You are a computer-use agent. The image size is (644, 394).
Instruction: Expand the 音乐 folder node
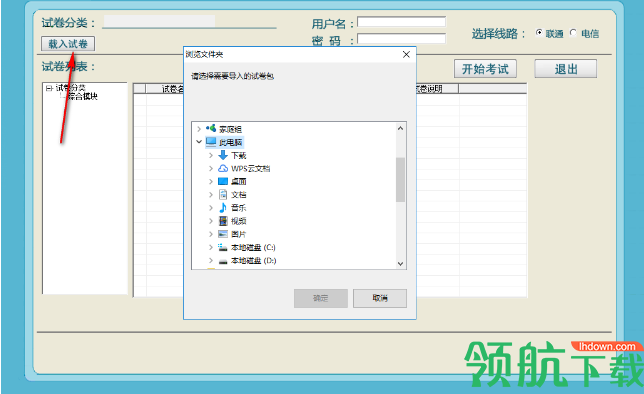(x=211, y=208)
